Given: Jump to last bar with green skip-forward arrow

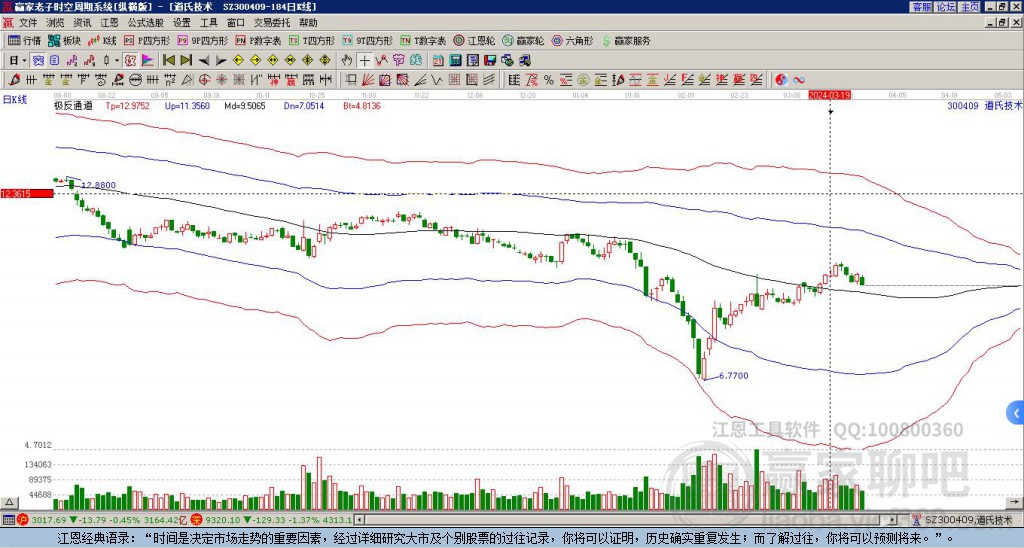Looking at the screenshot, I should pyautogui.click(x=186, y=61).
